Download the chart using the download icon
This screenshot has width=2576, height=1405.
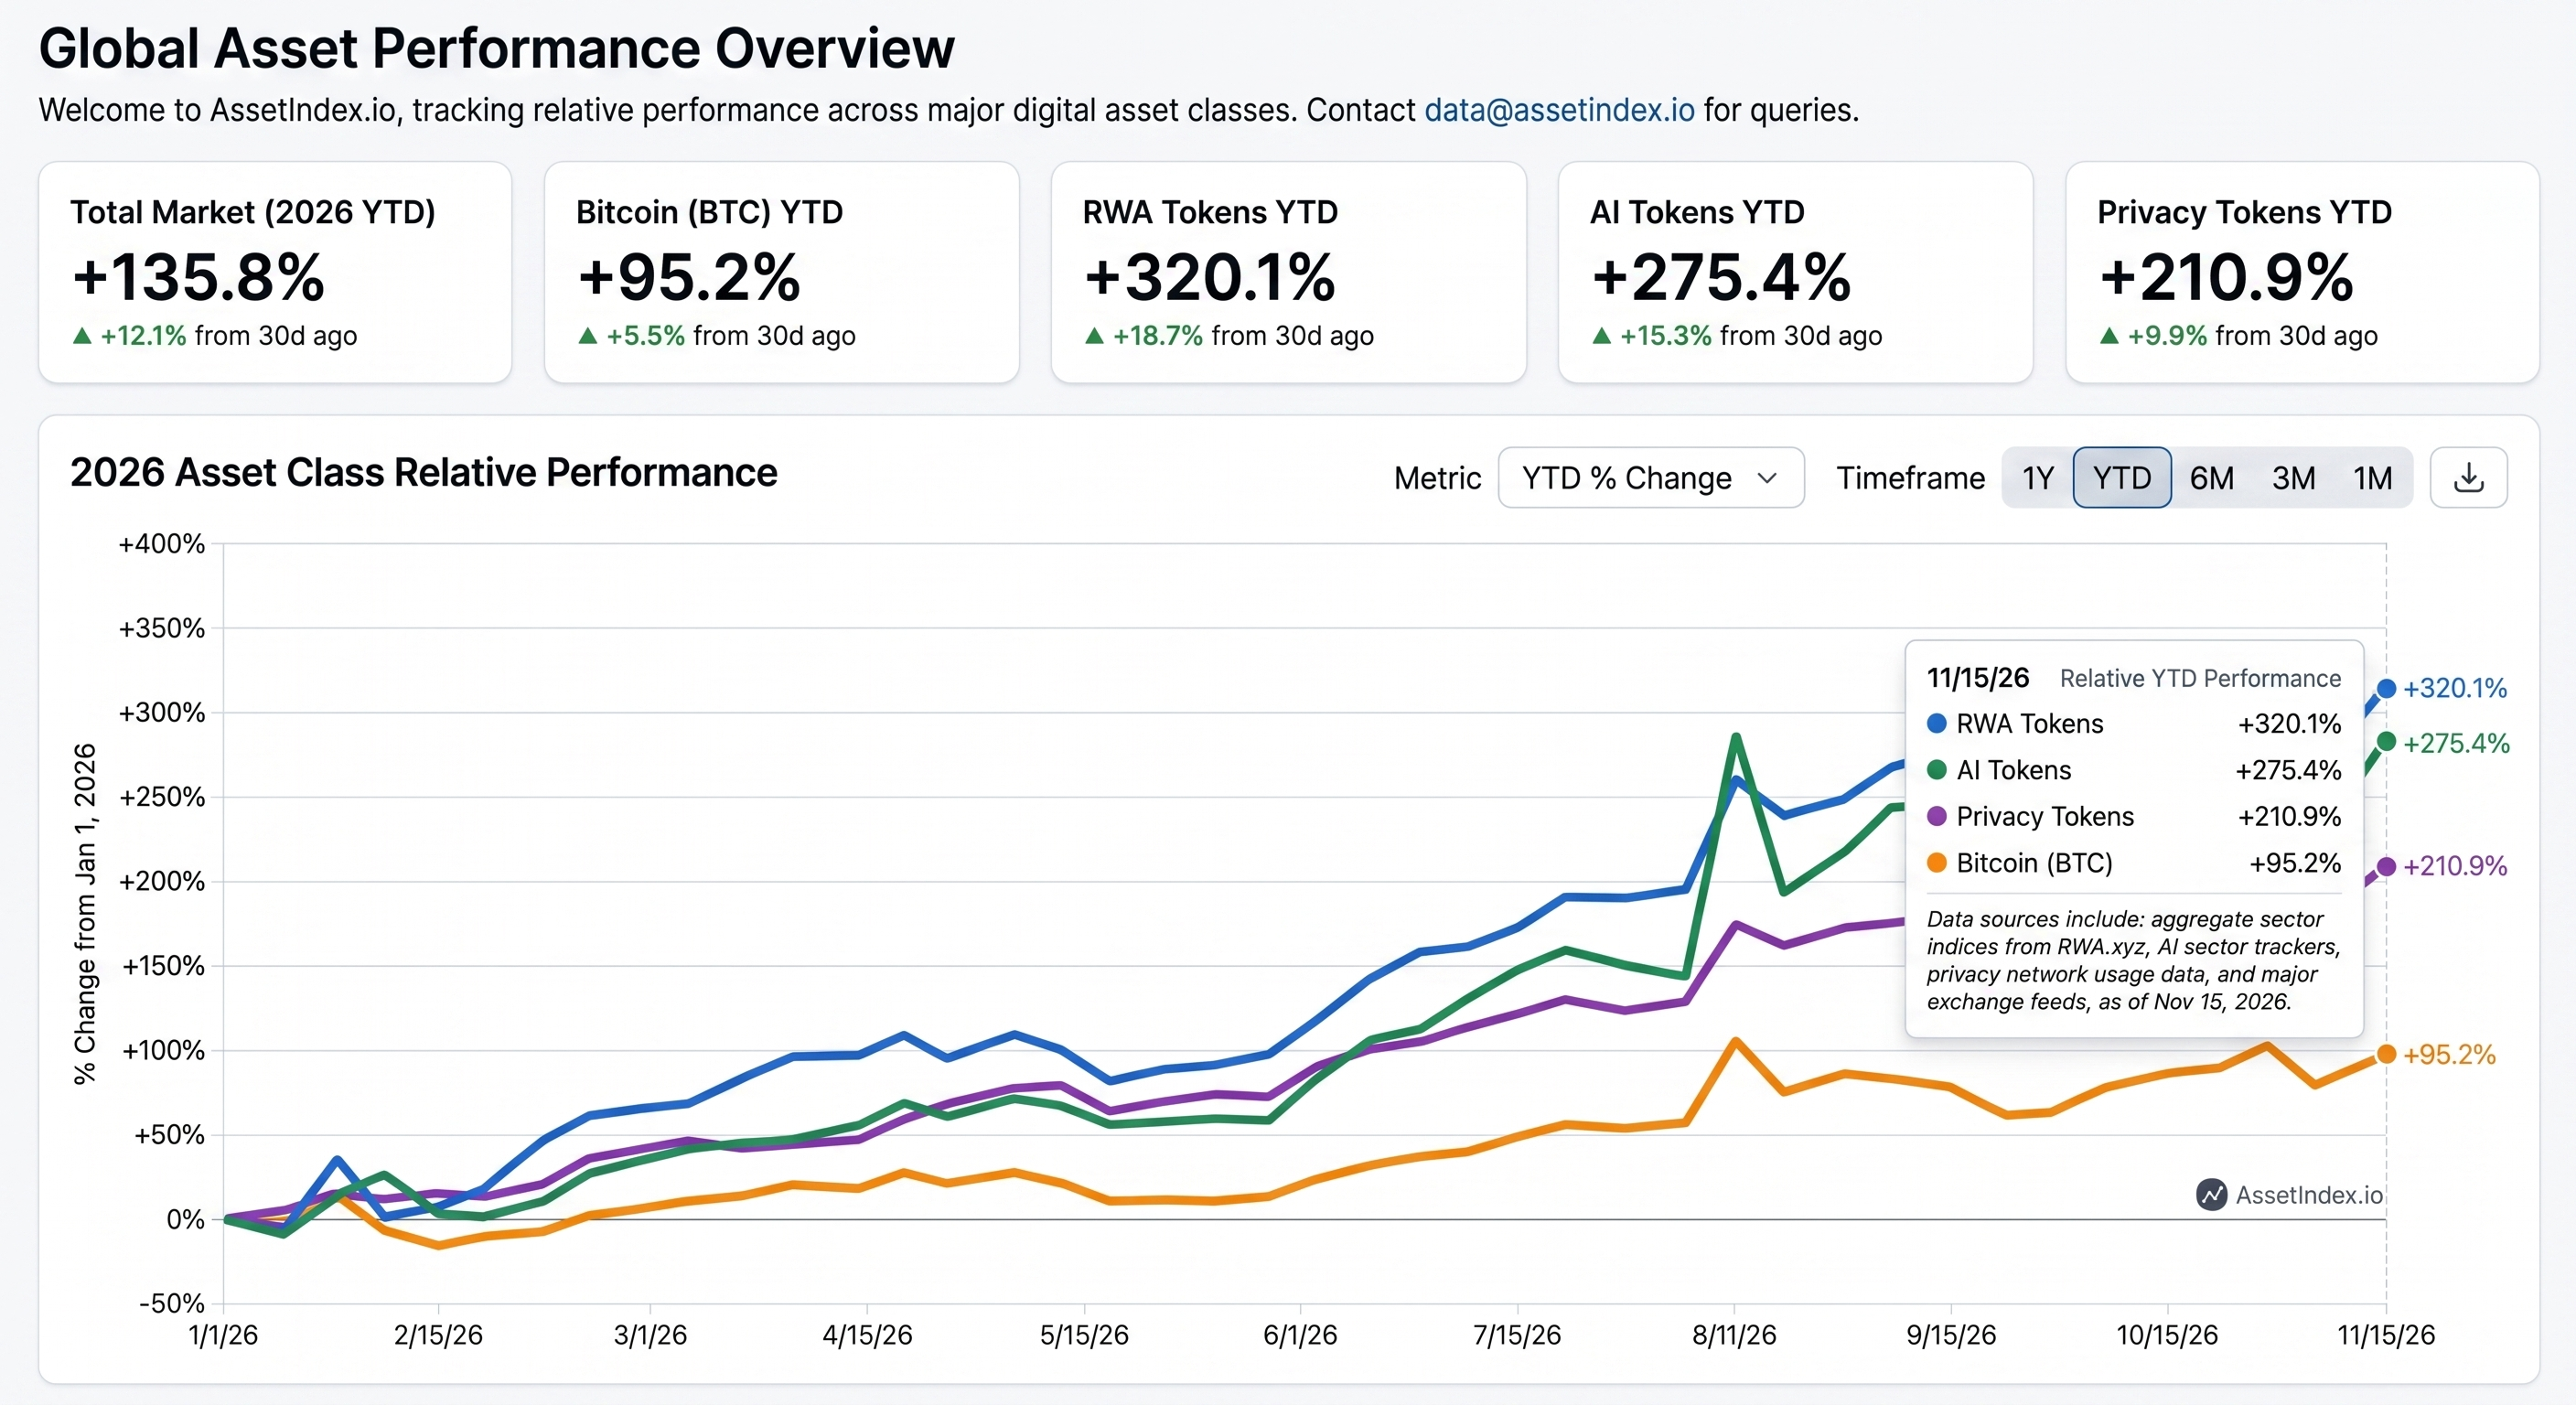click(x=2468, y=478)
